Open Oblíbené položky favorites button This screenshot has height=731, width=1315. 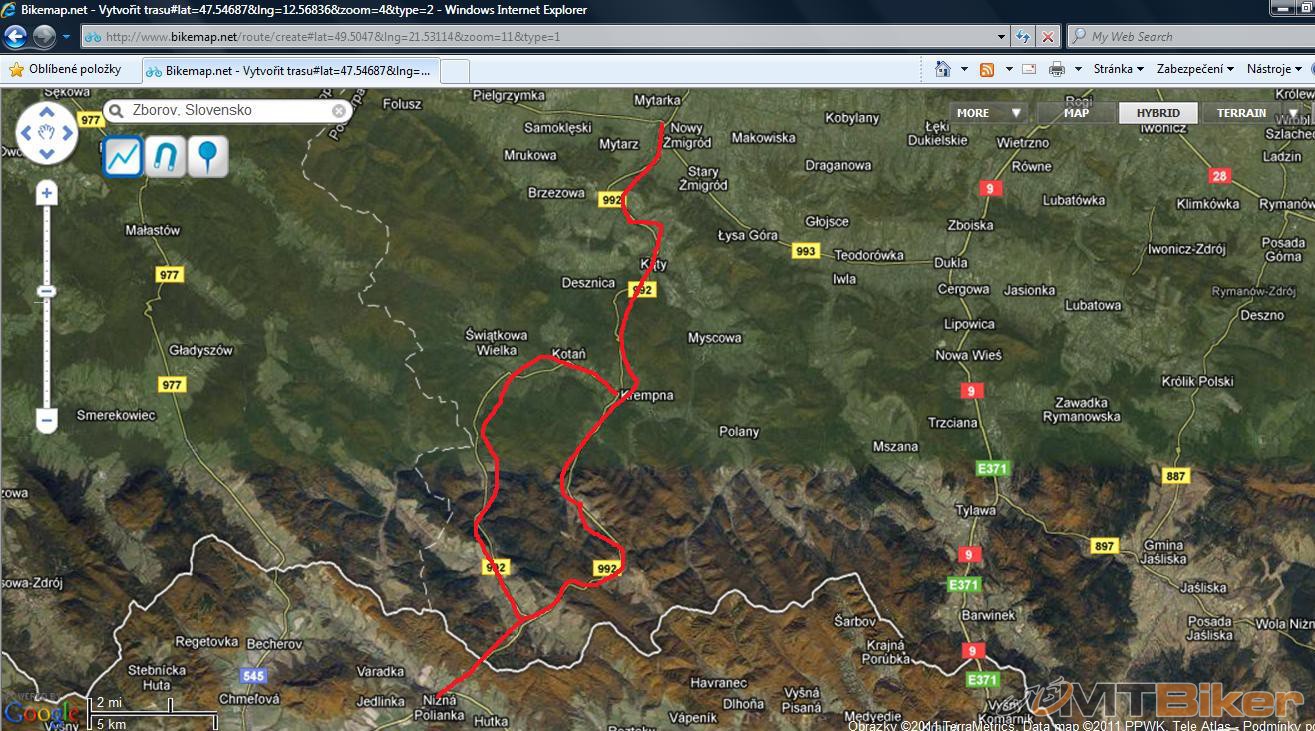pos(65,69)
